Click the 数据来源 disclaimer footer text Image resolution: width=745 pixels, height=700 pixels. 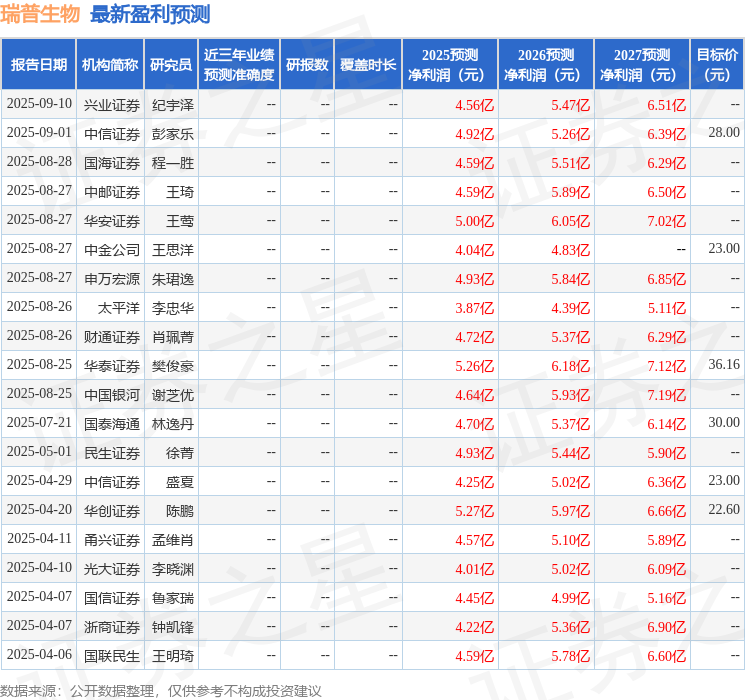click(x=161, y=691)
